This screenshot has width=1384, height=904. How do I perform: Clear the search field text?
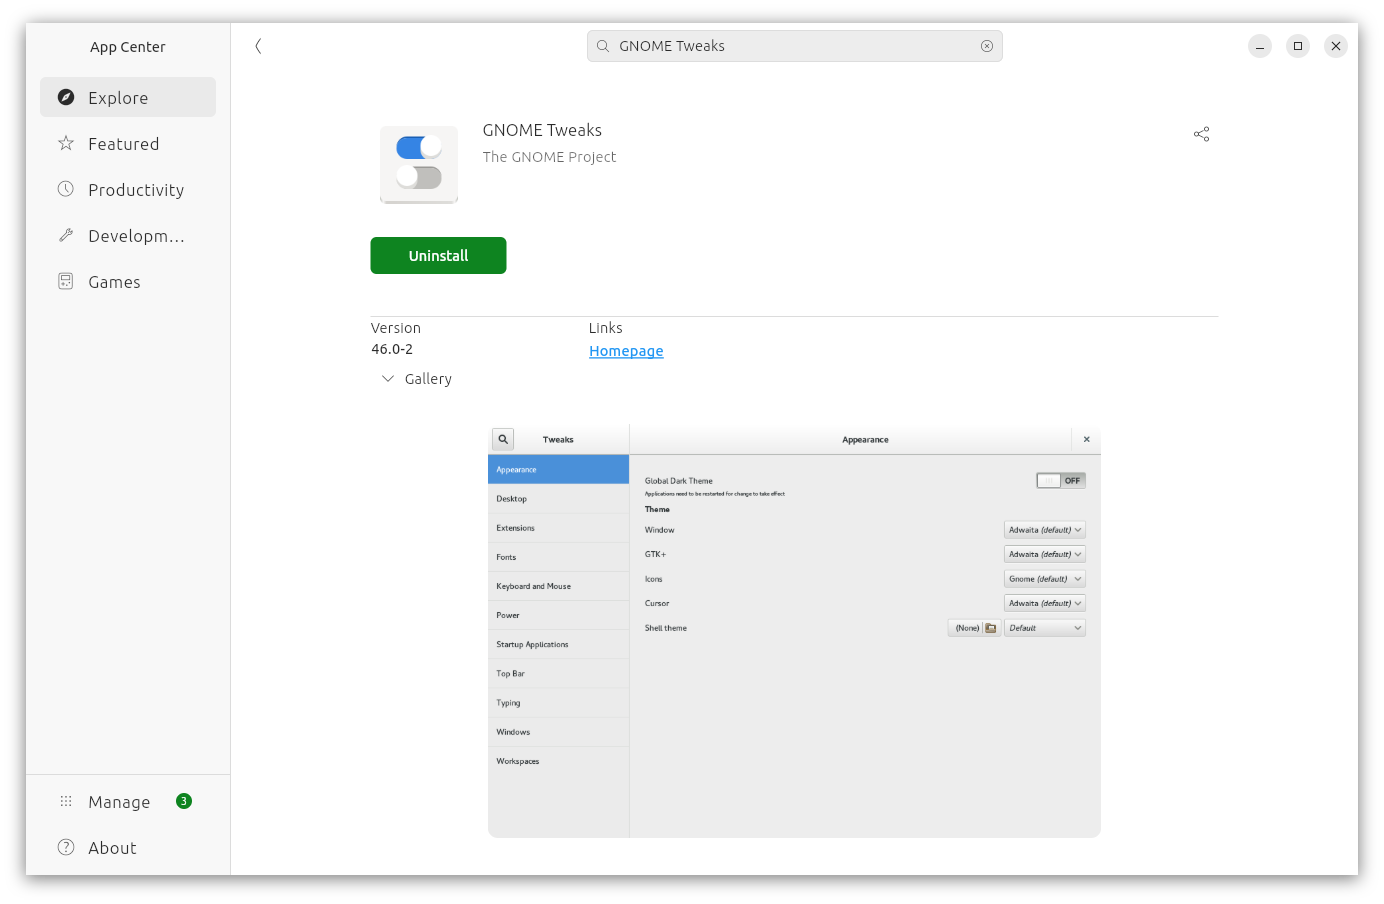[987, 46]
